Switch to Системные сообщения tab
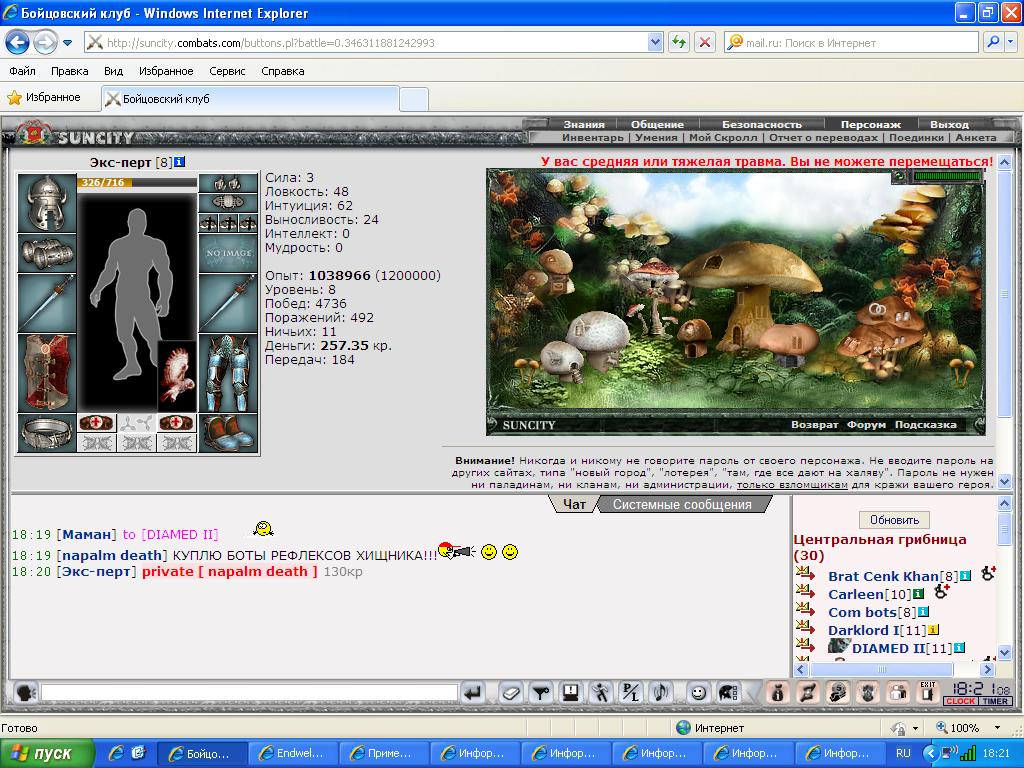This screenshot has height=768, width=1024. (682, 504)
